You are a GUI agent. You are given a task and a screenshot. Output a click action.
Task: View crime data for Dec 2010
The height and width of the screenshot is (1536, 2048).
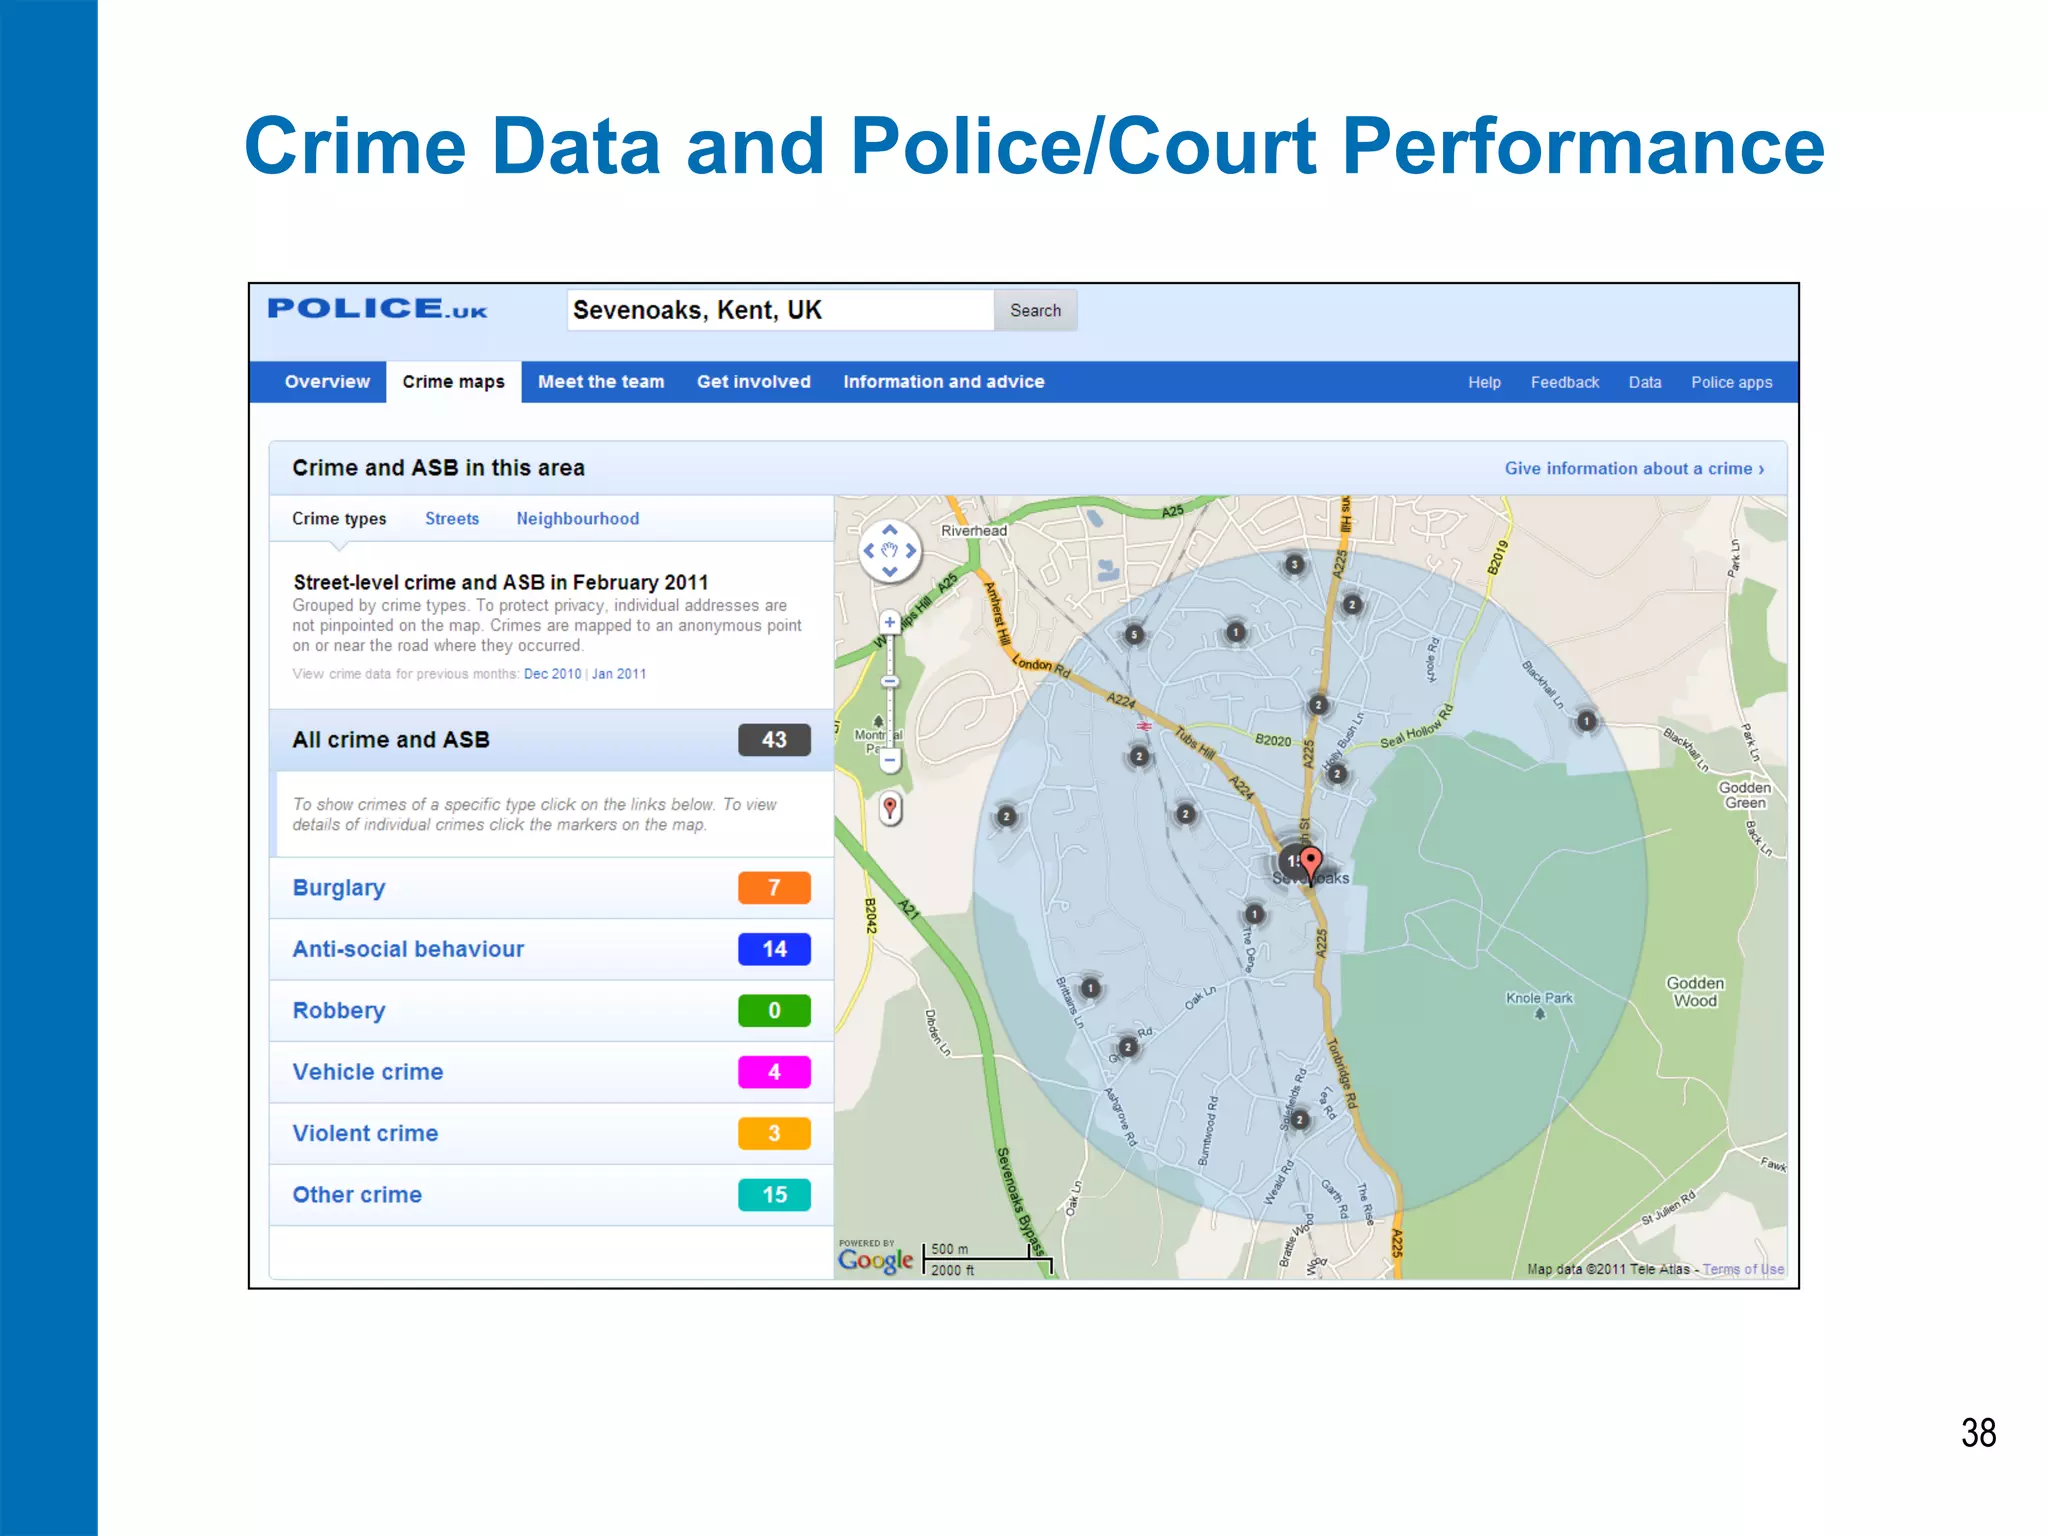[x=552, y=674]
